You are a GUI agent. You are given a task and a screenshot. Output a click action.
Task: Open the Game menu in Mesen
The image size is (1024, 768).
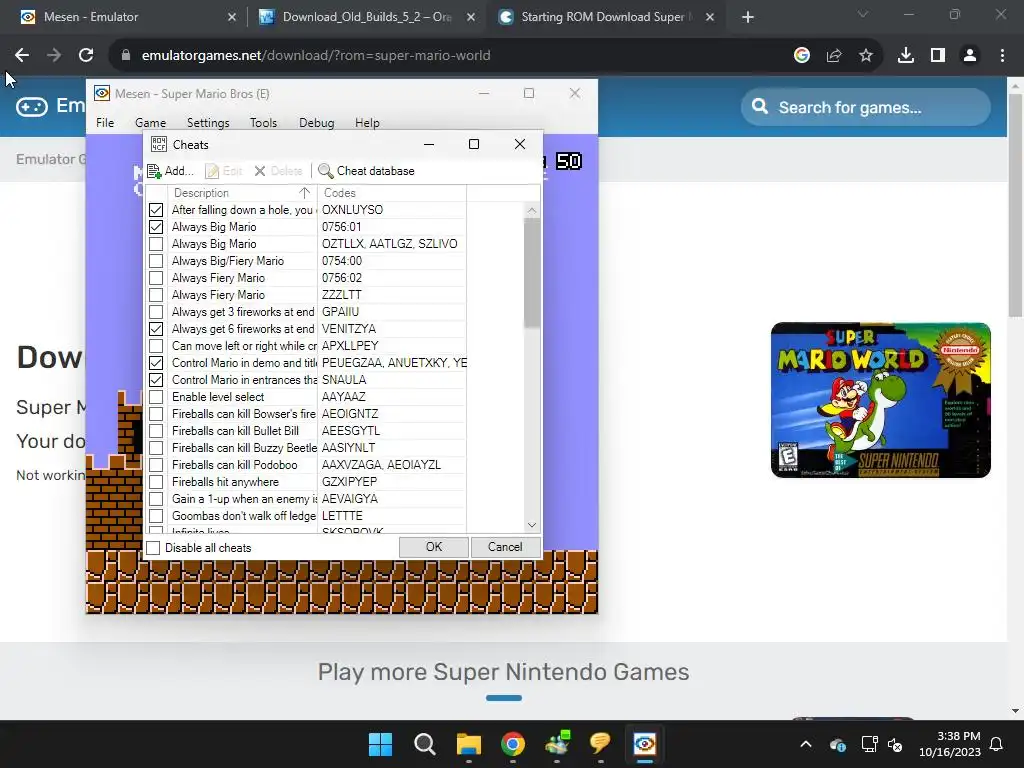pos(150,123)
